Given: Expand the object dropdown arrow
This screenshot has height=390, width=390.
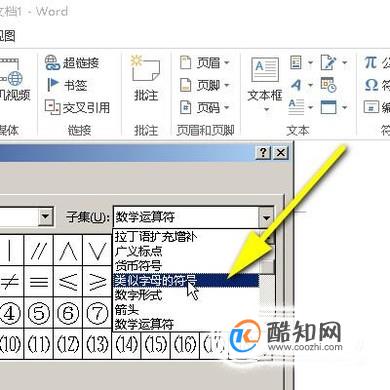Looking at the screenshot, I should coord(345,107).
